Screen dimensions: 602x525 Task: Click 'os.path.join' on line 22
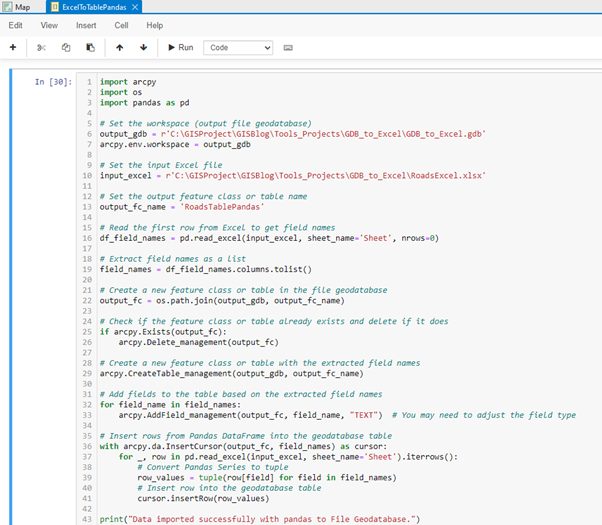pos(185,300)
